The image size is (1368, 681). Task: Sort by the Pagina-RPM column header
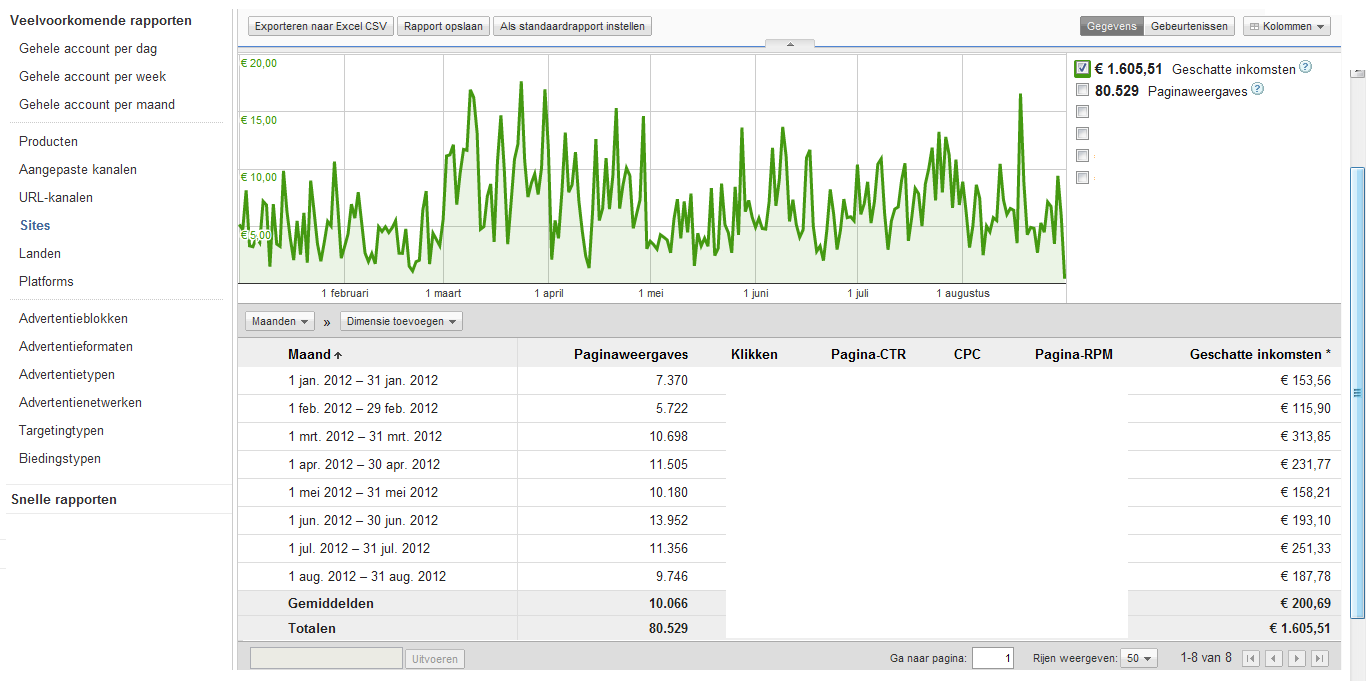pyautogui.click(x=1074, y=355)
